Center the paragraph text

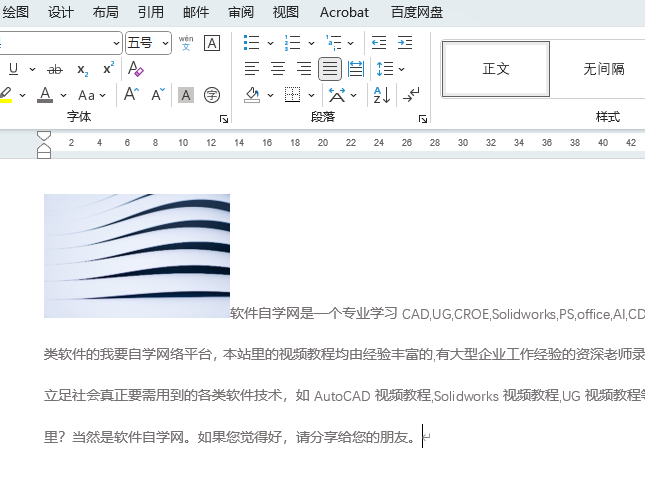pyautogui.click(x=278, y=69)
